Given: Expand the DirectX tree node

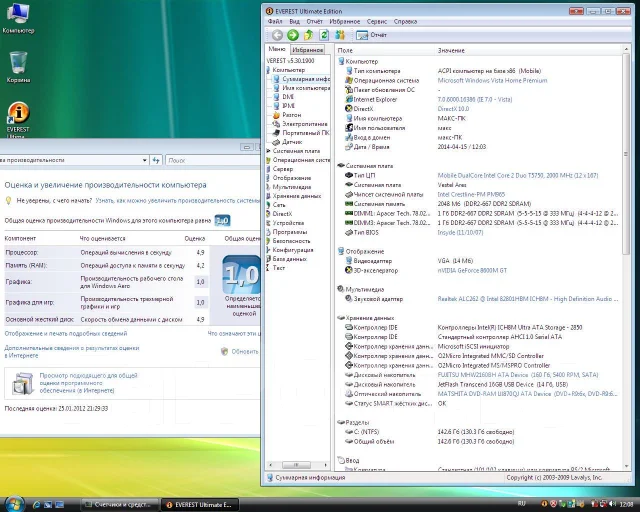Looking at the screenshot, I should (x=280, y=214).
